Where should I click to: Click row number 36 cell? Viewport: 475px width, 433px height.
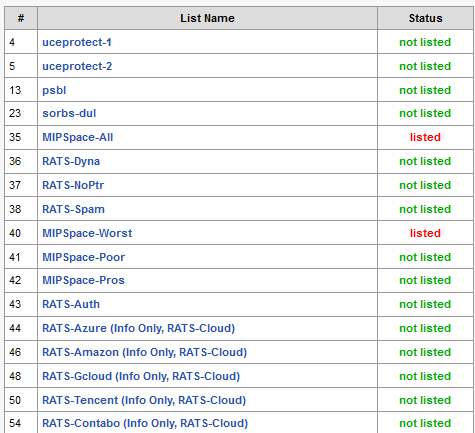coord(21,161)
